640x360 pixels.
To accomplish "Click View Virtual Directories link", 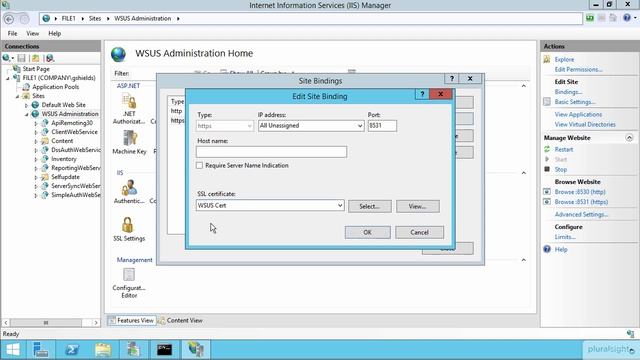I will [585, 124].
